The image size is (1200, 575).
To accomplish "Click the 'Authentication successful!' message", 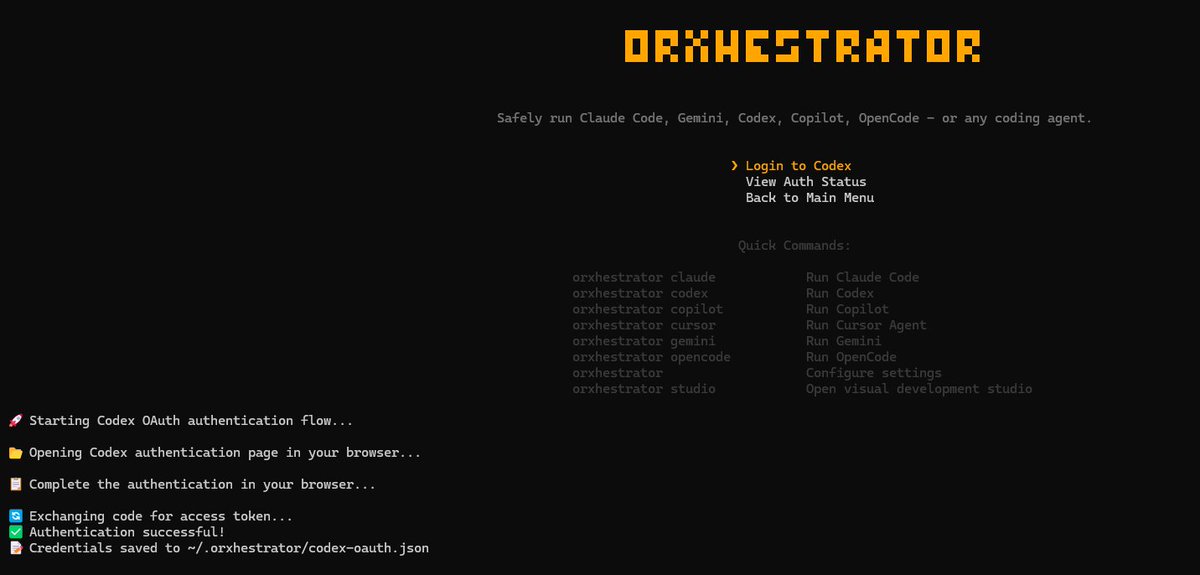I will [x=127, y=532].
